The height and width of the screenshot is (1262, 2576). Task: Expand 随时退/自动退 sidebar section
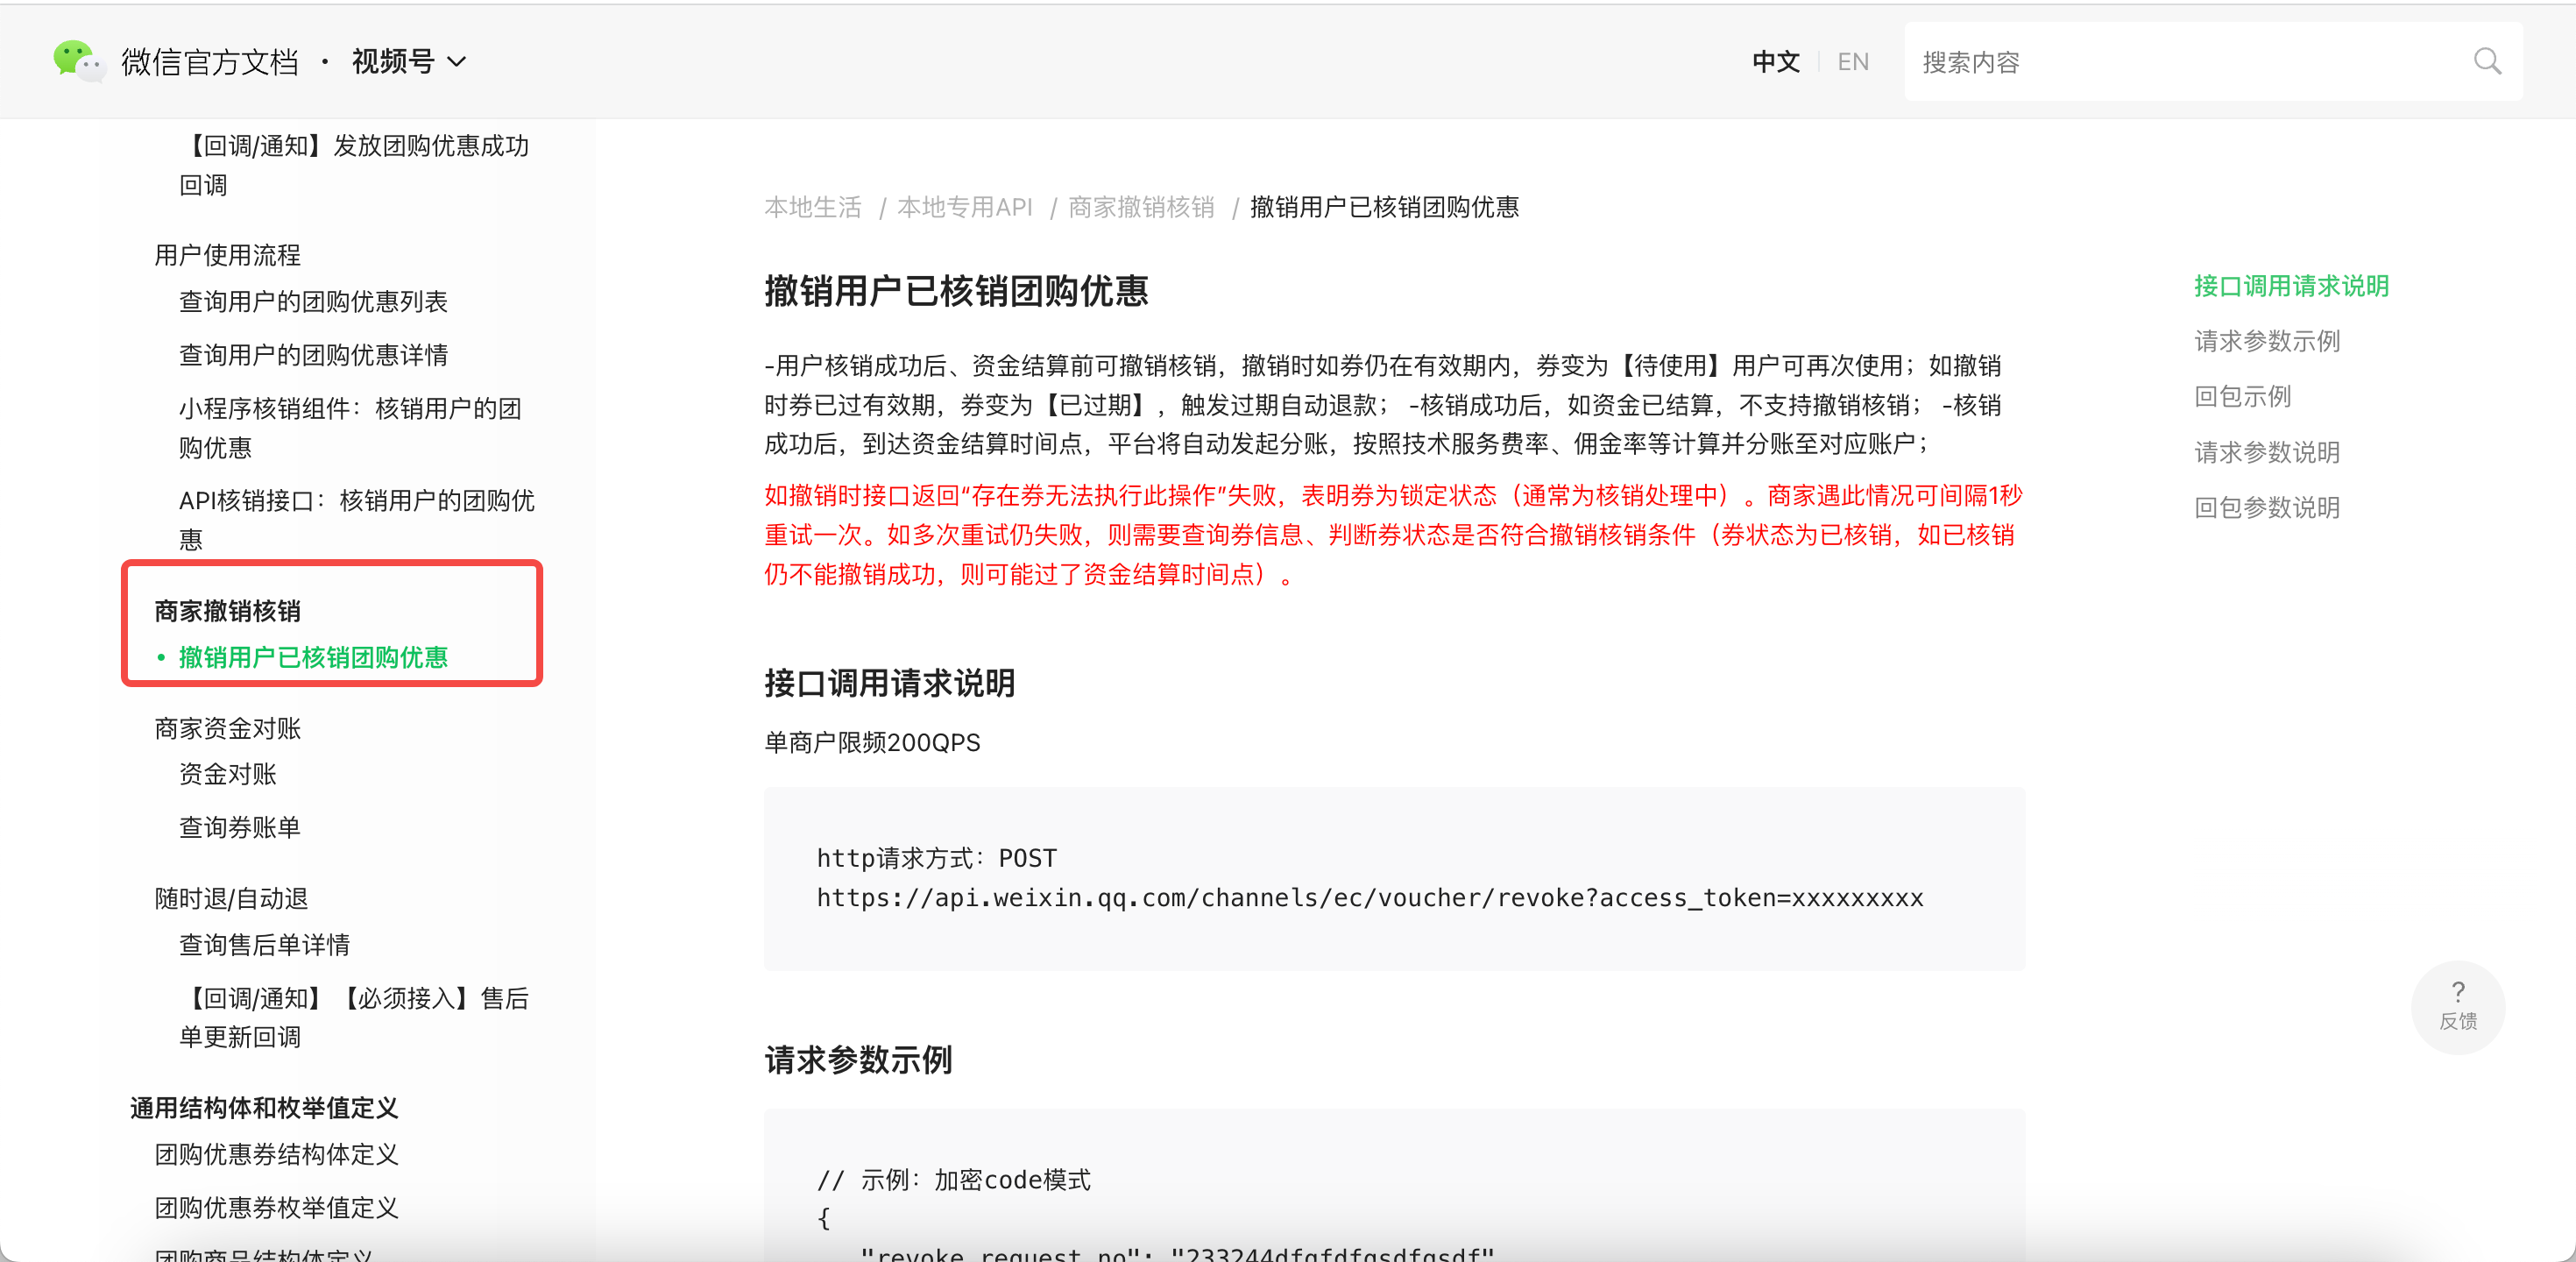point(231,898)
